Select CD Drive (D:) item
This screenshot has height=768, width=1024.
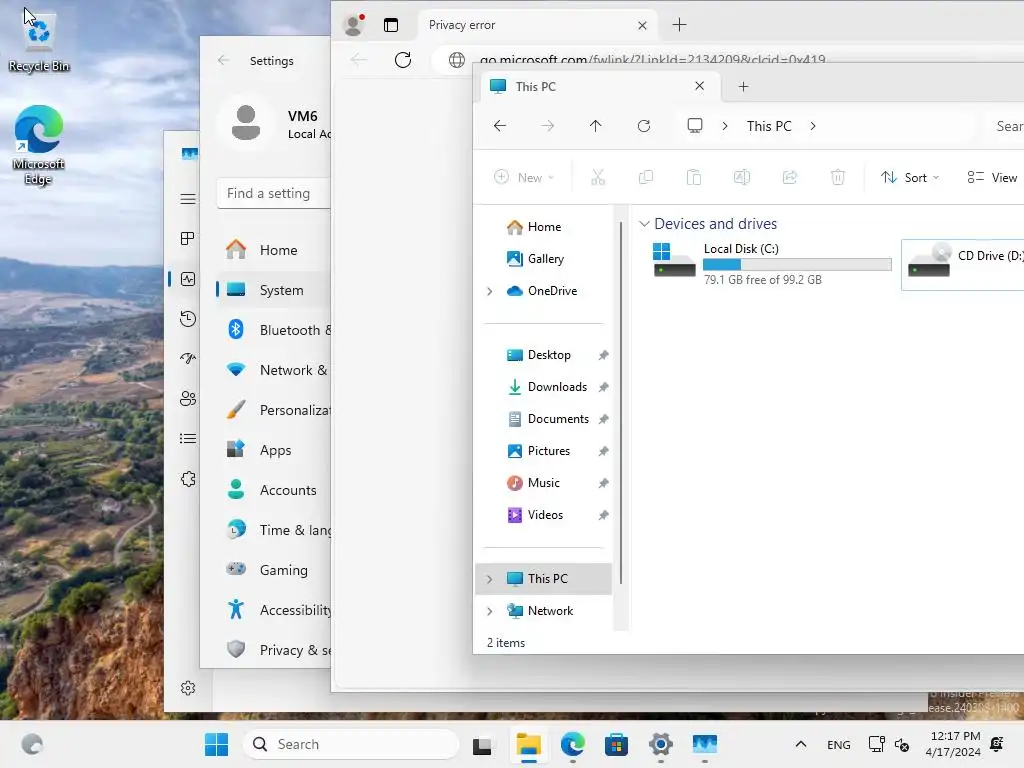coord(963,264)
